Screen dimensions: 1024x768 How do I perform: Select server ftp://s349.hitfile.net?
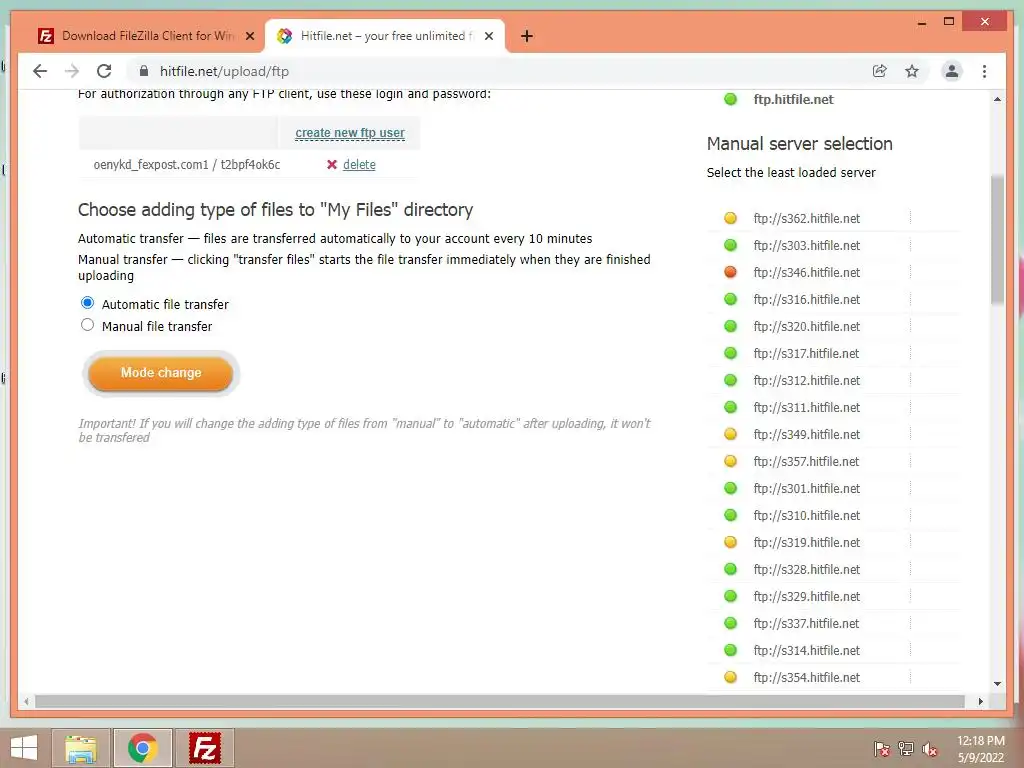pos(807,434)
